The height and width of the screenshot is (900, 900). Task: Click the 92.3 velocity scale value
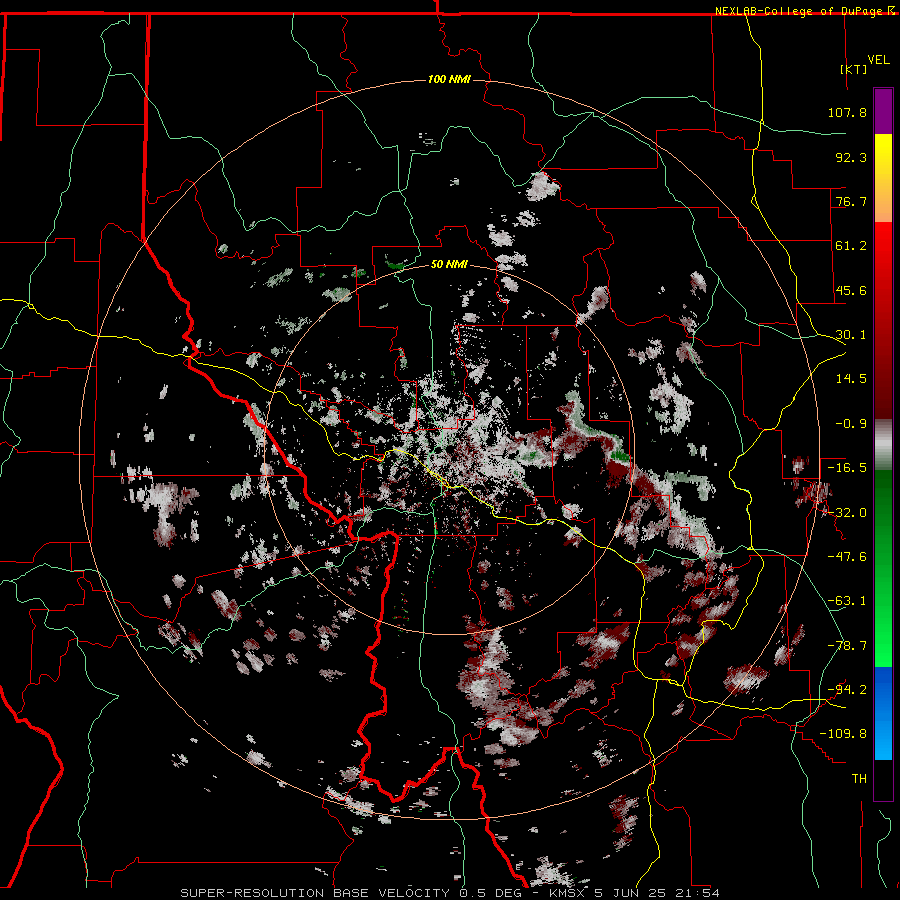point(851,157)
